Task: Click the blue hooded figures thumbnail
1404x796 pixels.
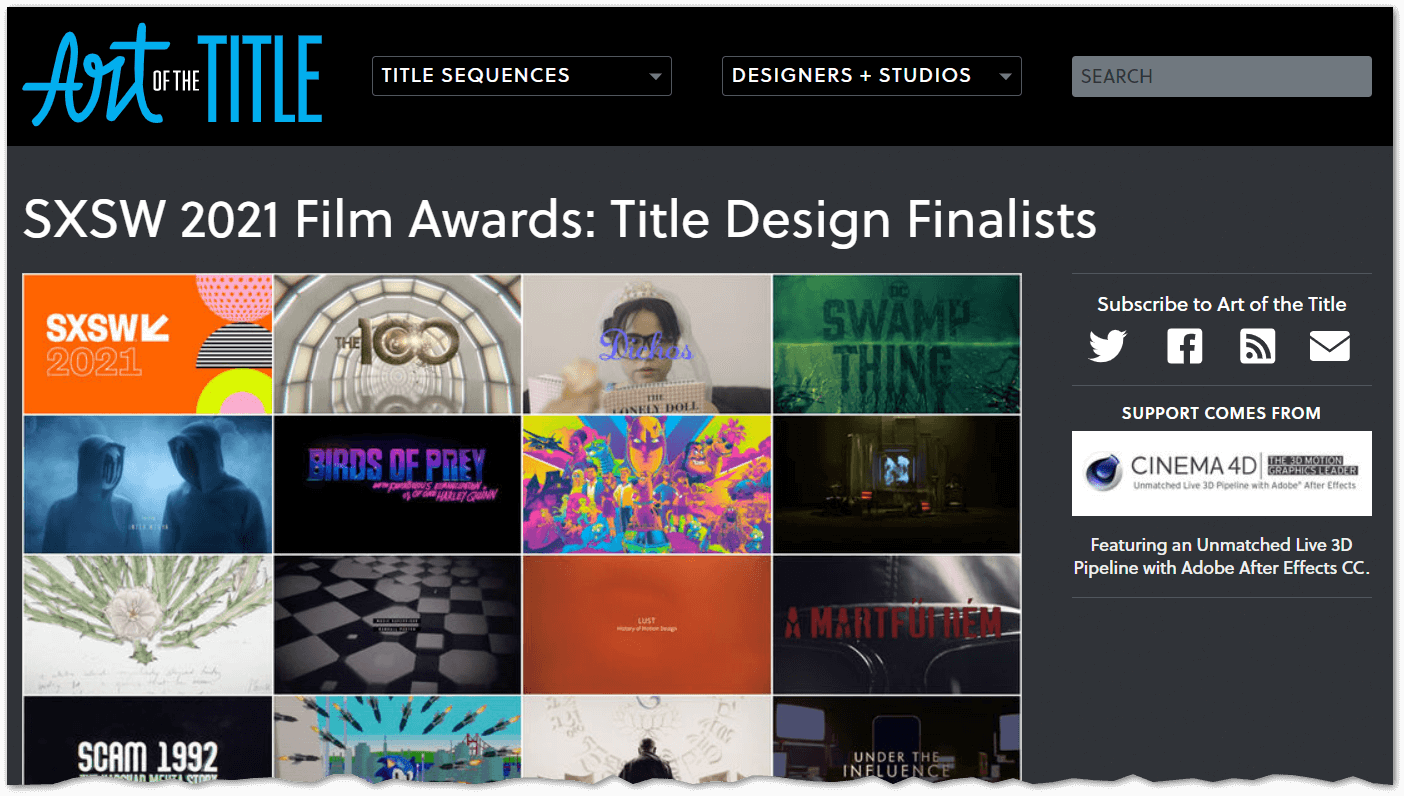Action: (x=147, y=484)
